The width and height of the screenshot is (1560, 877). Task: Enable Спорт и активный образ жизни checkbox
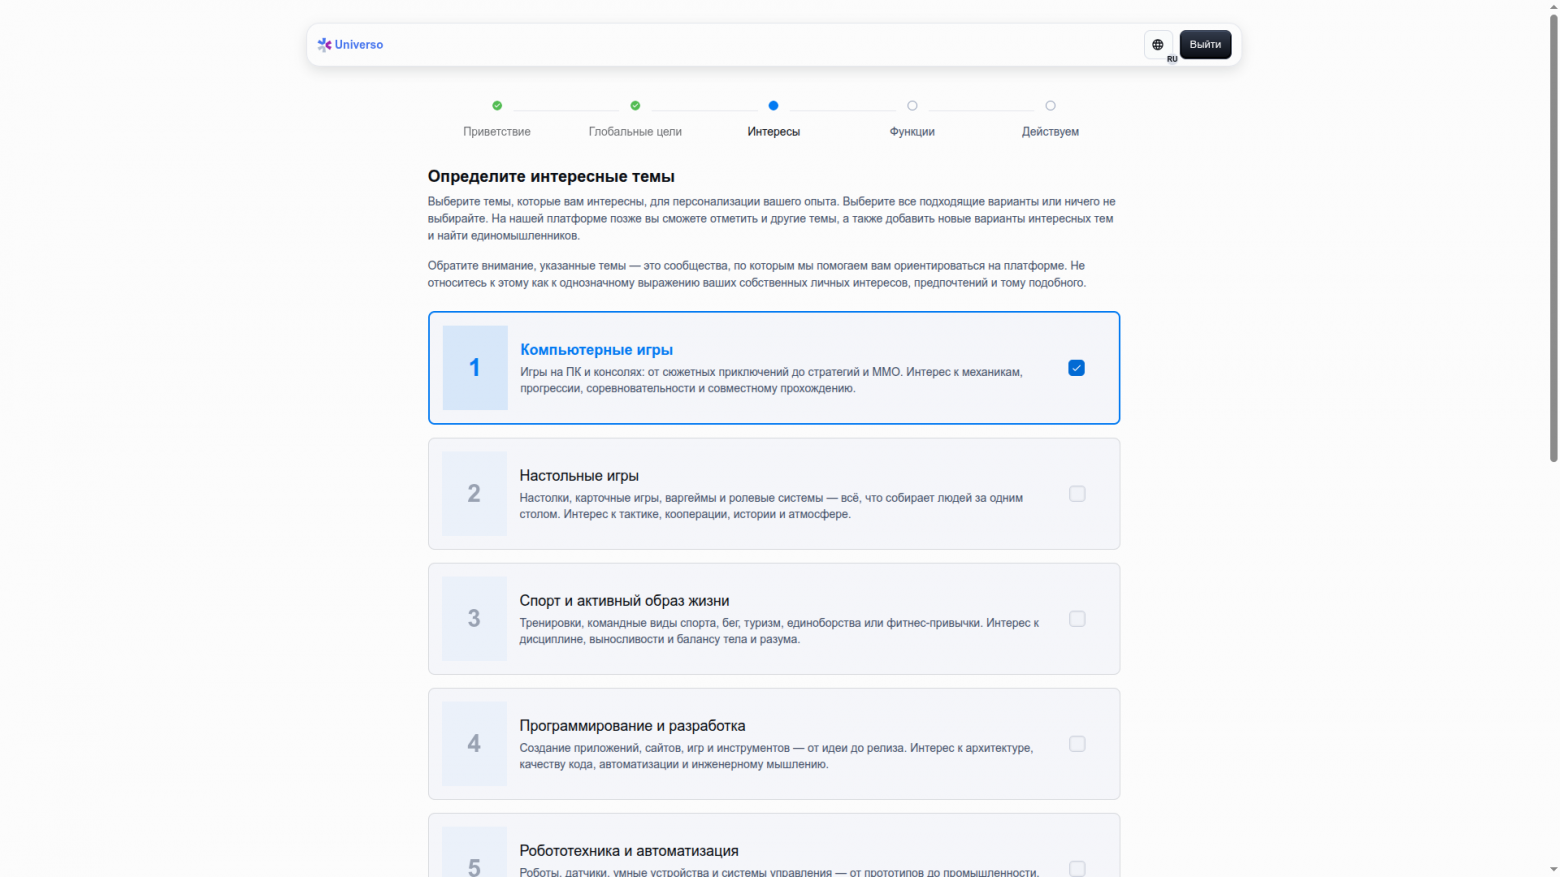coord(1076,619)
